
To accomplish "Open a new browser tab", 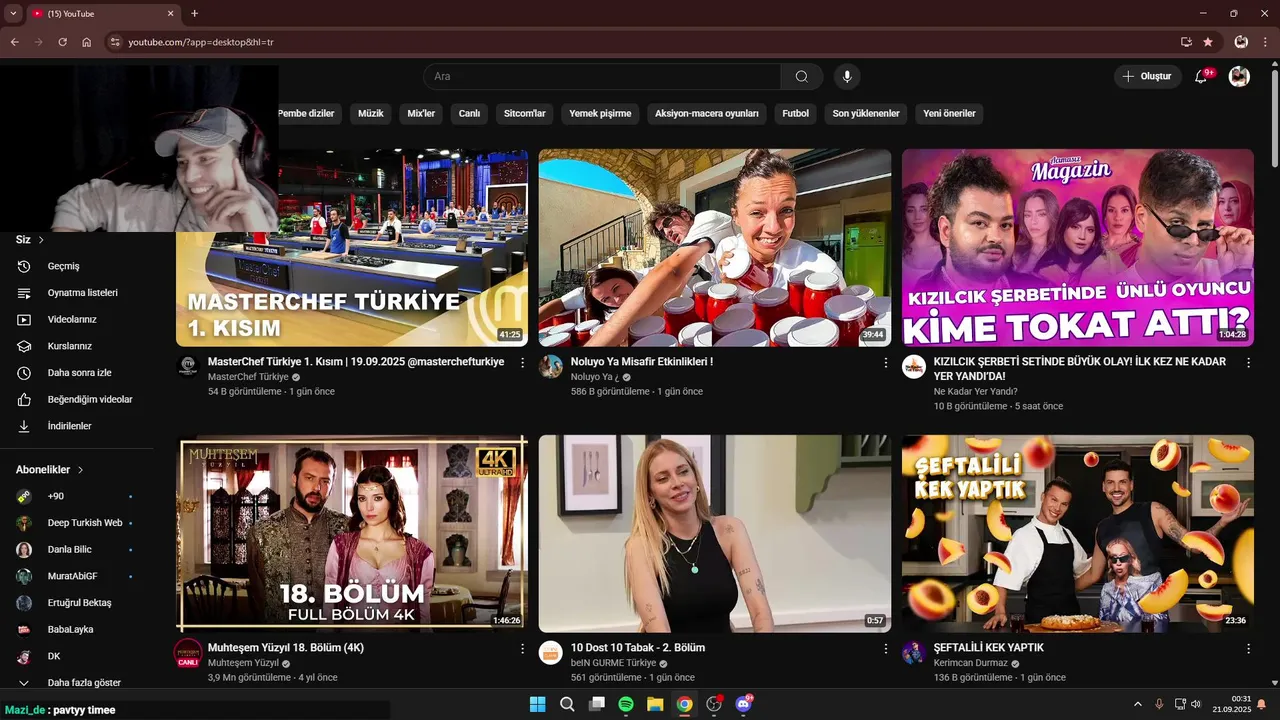I will click(194, 14).
